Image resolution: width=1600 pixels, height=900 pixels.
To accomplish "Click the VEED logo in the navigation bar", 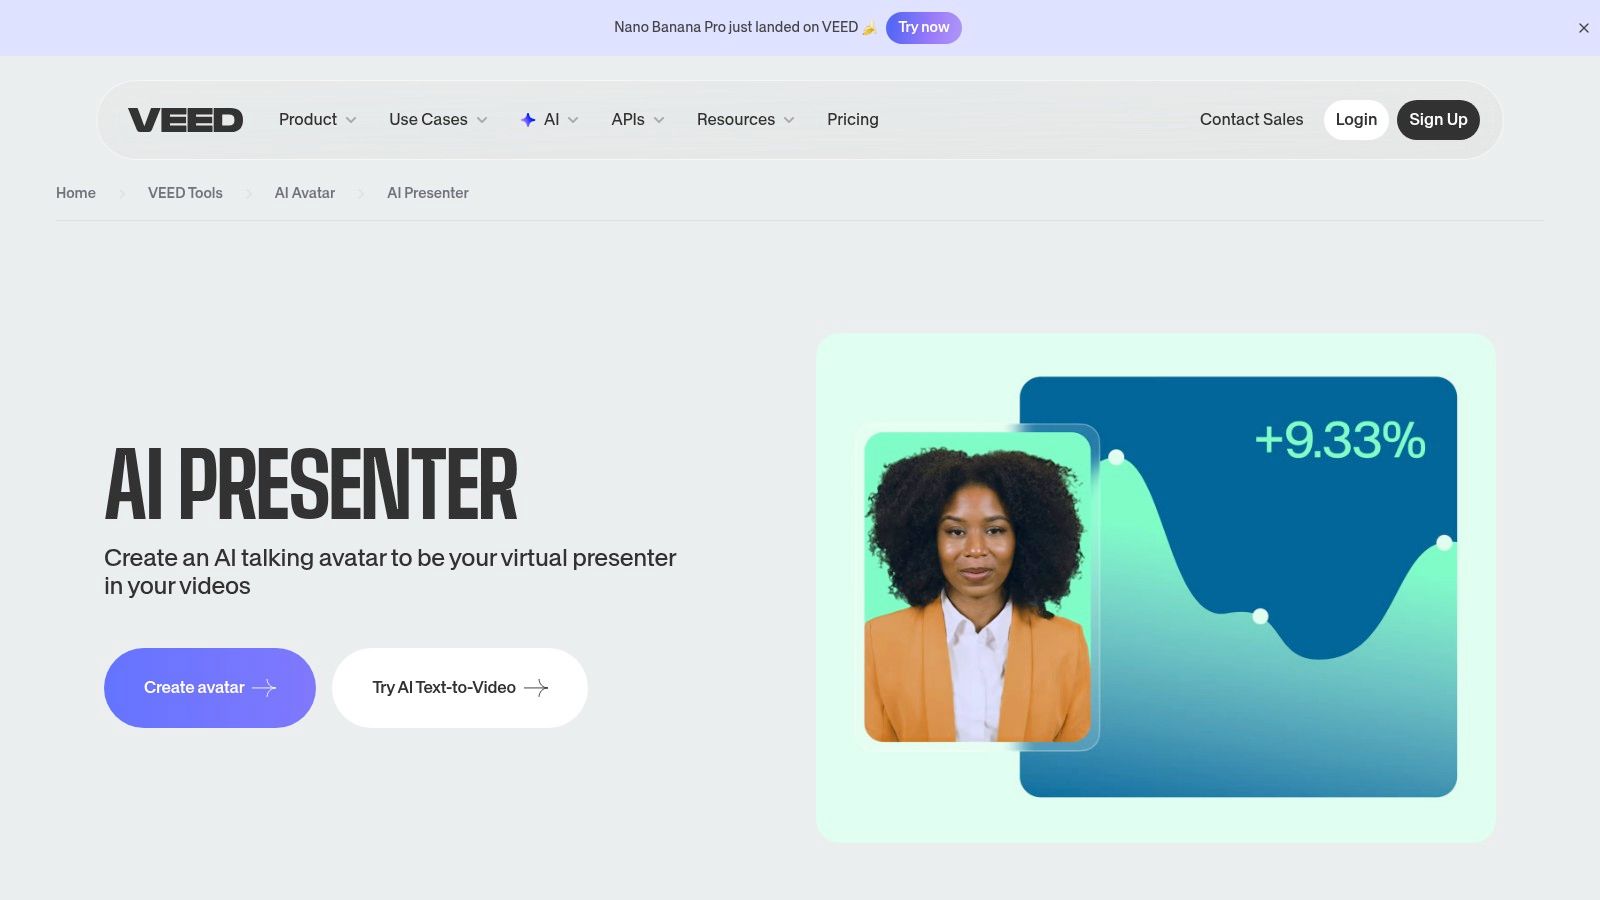I will pos(185,119).
